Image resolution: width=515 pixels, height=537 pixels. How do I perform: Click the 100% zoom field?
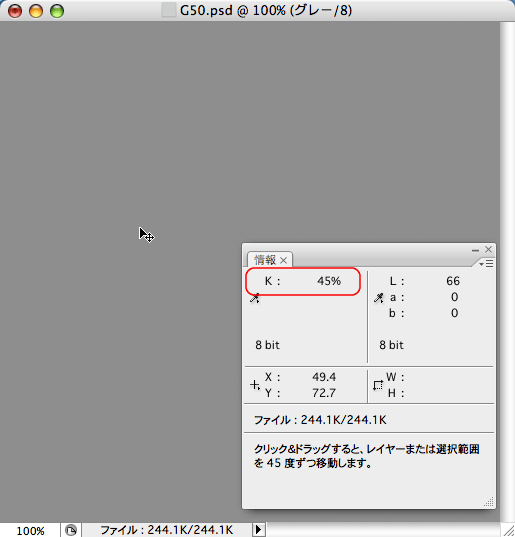[x=30, y=530]
